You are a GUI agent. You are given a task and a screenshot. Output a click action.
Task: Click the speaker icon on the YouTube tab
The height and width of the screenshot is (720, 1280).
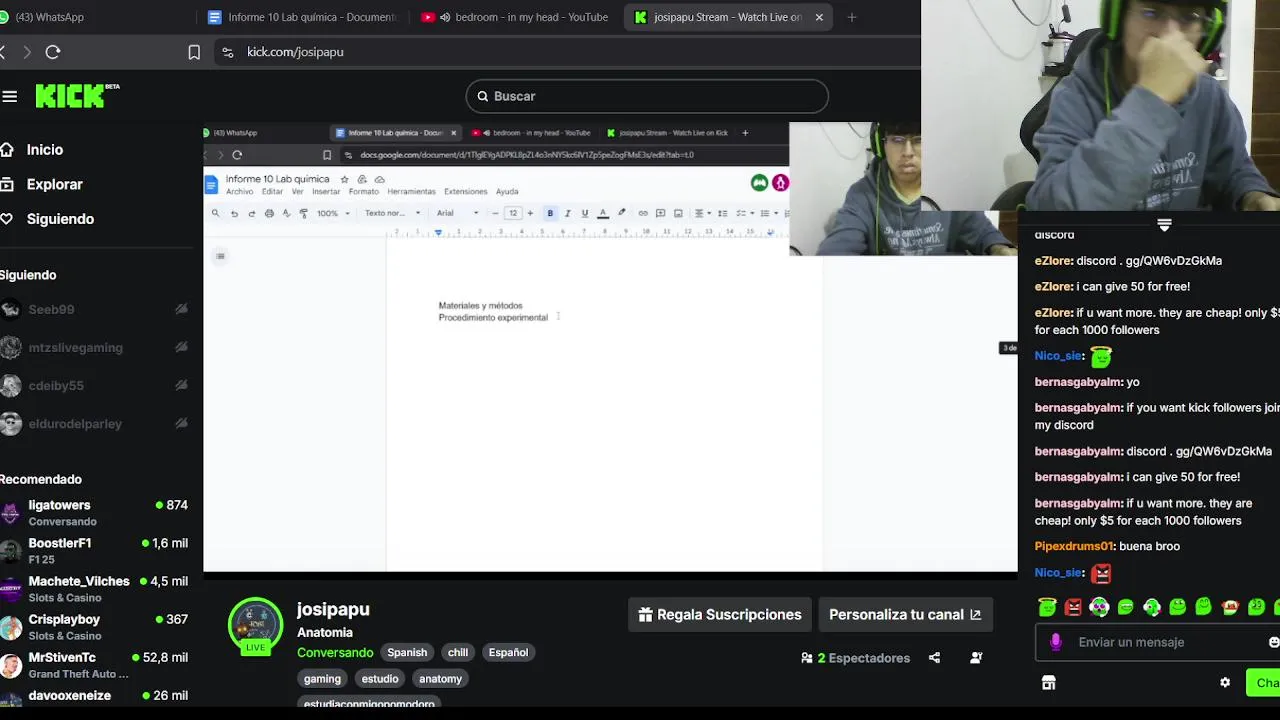pos(445,17)
